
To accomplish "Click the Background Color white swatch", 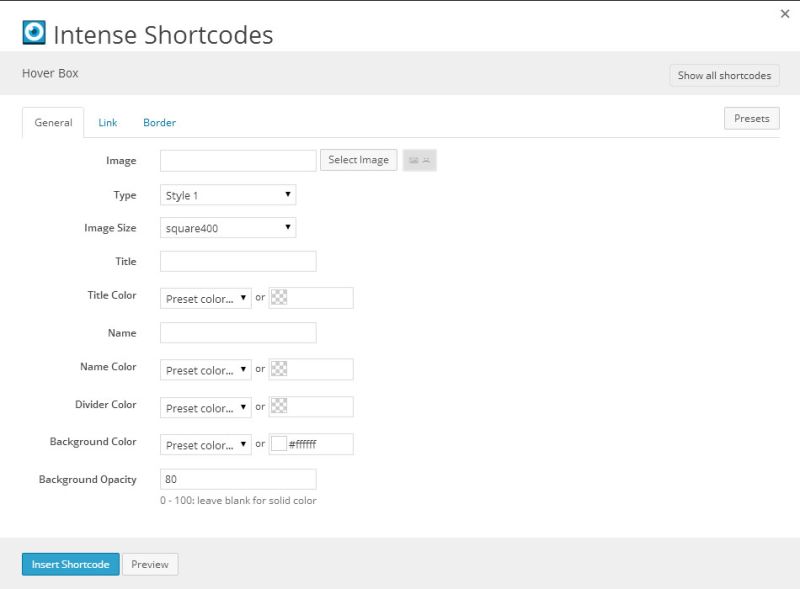I will 279,444.
